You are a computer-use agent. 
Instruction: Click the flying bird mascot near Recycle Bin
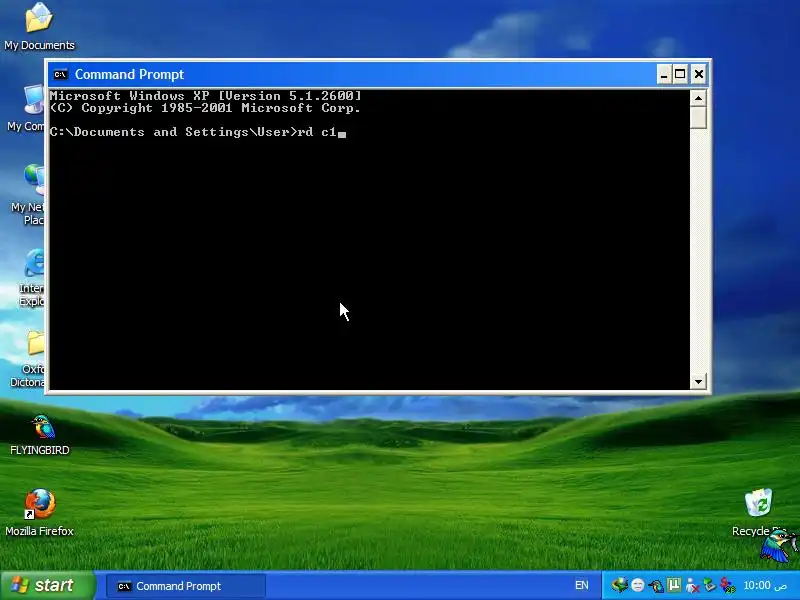(x=778, y=545)
